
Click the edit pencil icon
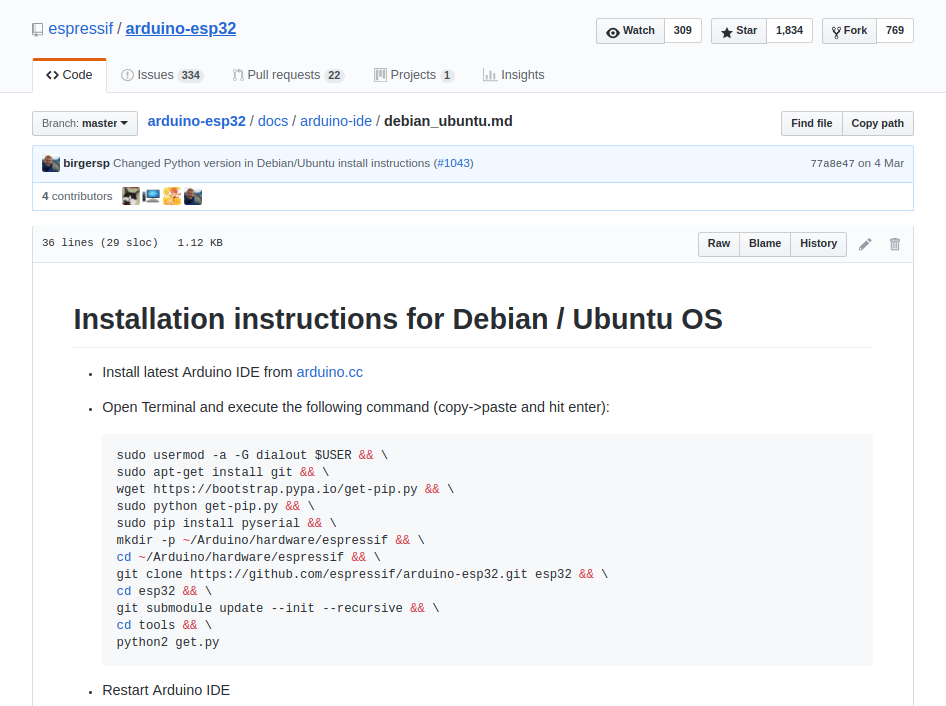[x=865, y=244]
